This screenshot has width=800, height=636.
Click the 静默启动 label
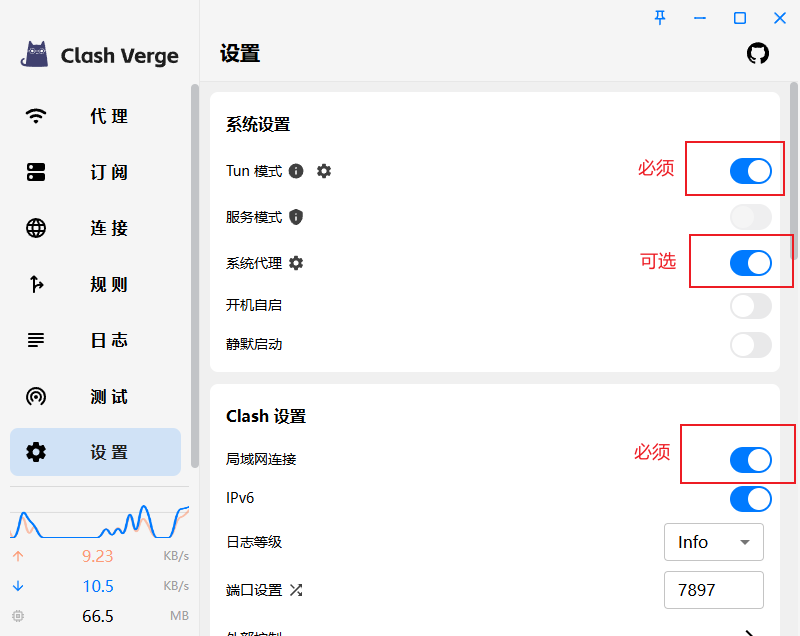pyautogui.click(x=254, y=344)
